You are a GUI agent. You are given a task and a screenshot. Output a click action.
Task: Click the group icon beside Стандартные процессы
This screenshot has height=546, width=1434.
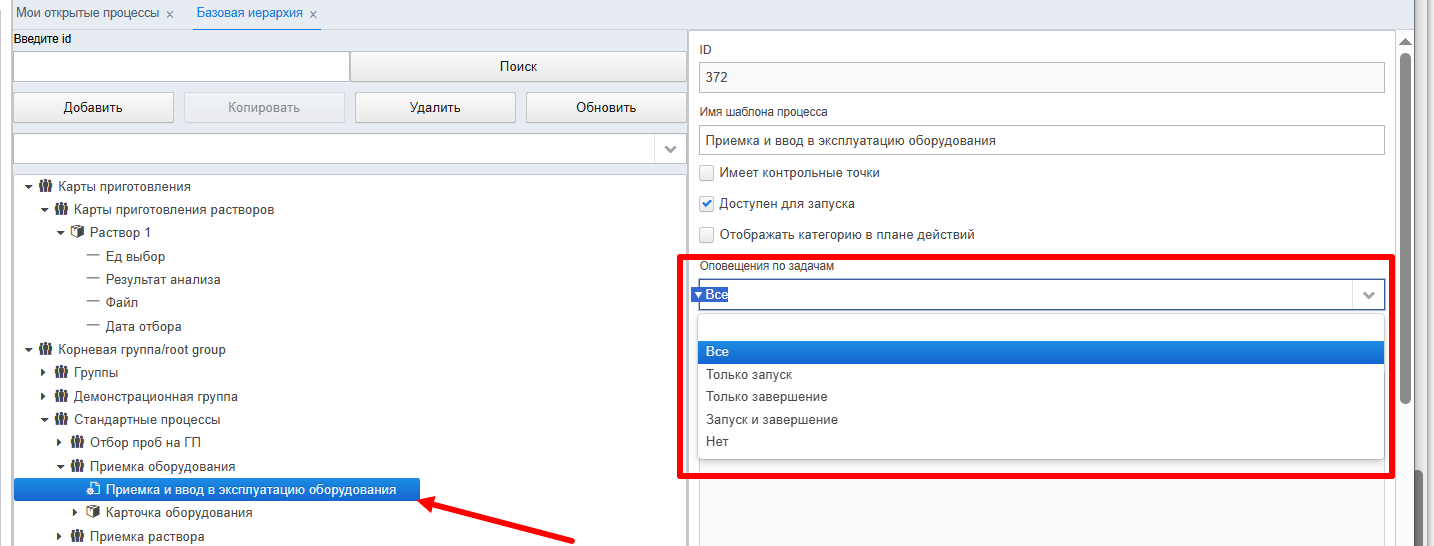[x=61, y=419]
